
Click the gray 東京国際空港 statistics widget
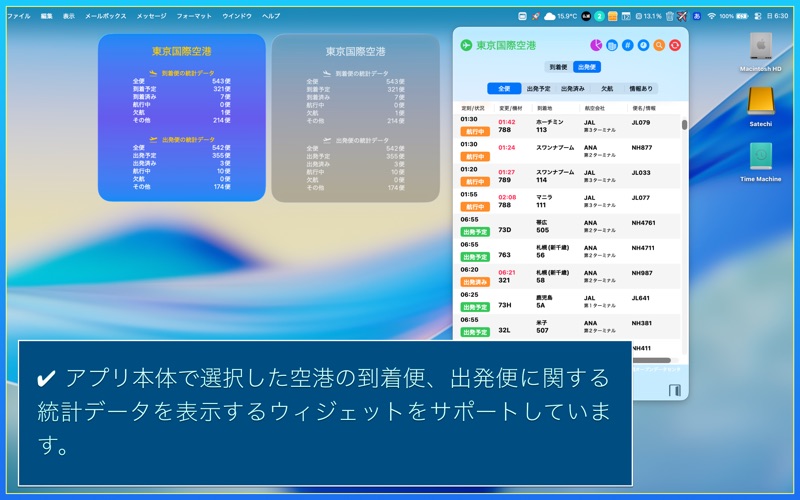(x=356, y=118)
